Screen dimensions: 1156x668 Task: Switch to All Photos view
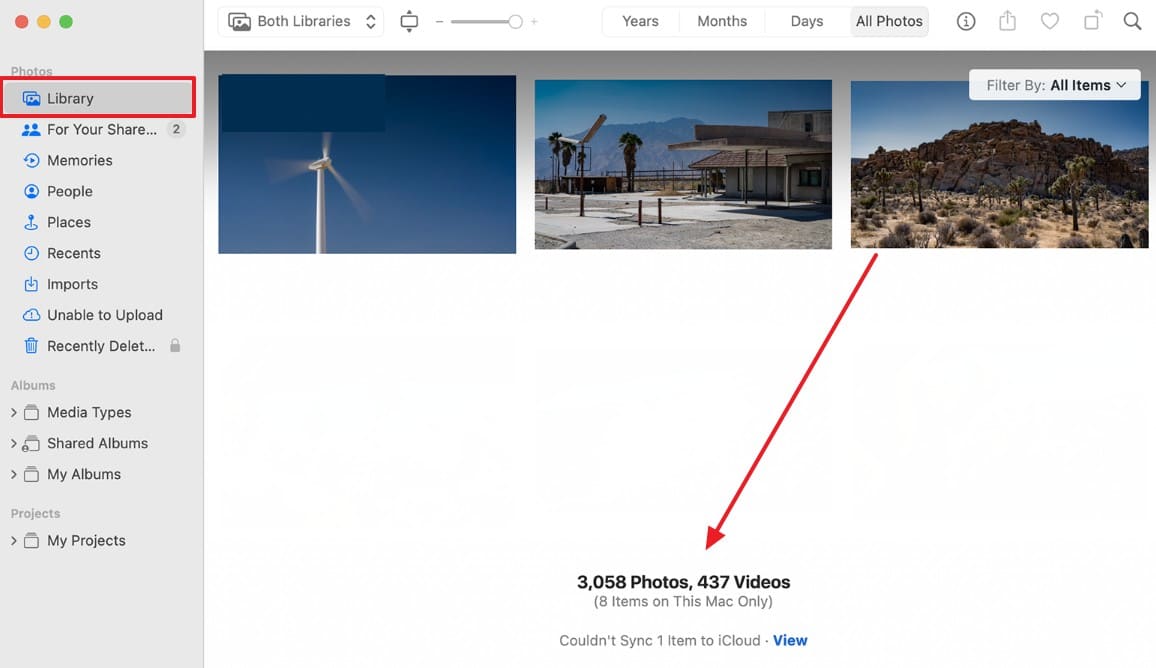pos(889,21)
